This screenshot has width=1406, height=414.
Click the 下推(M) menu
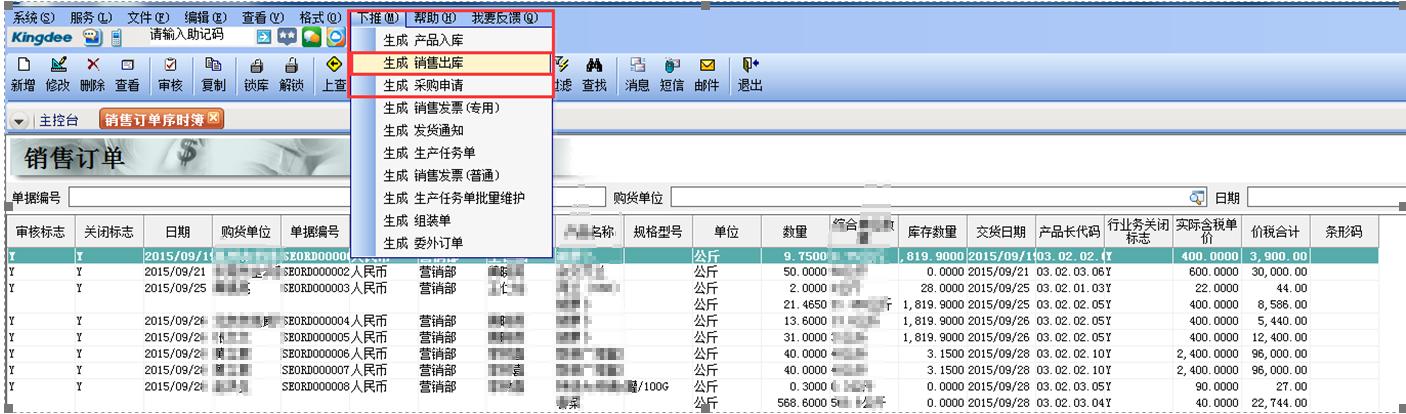[x=377, y=18]
